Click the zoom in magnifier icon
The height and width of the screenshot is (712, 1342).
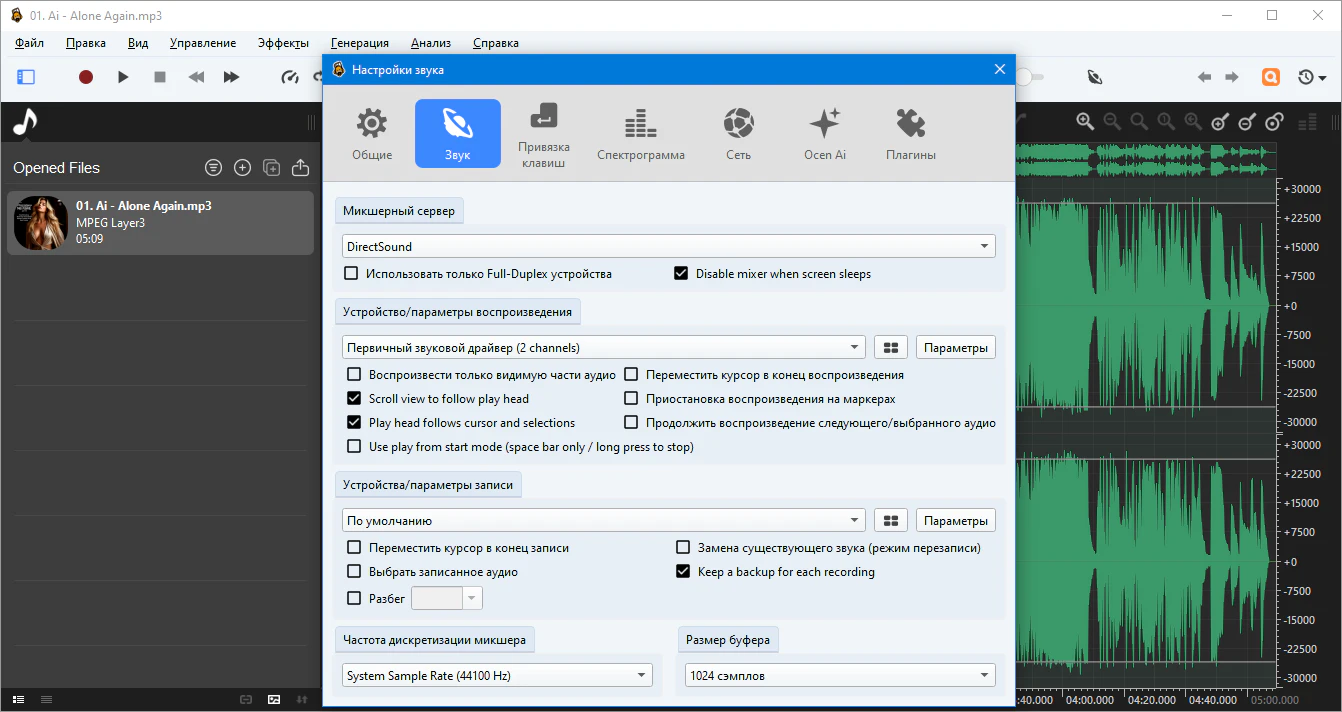1085,122
